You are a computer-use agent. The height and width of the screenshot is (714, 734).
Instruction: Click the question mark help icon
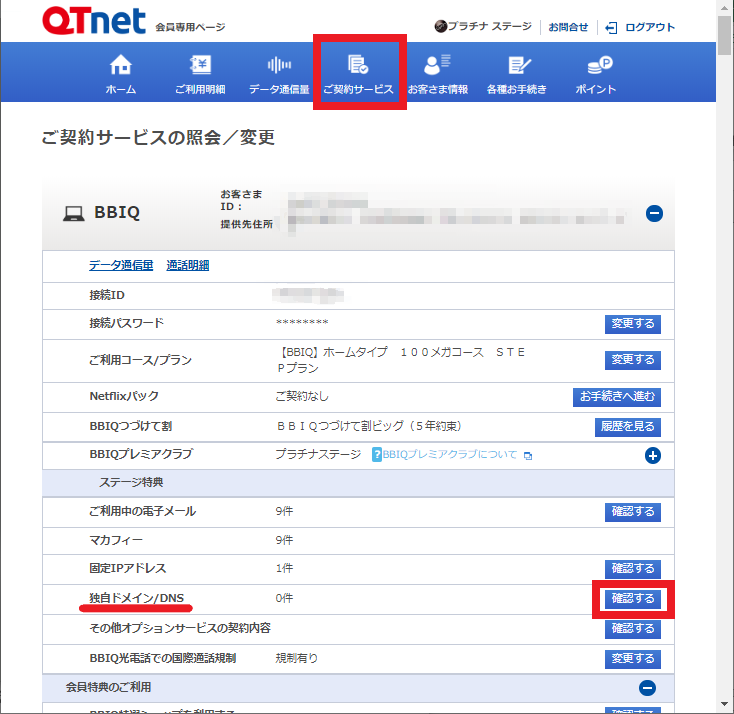click(376, 455)
